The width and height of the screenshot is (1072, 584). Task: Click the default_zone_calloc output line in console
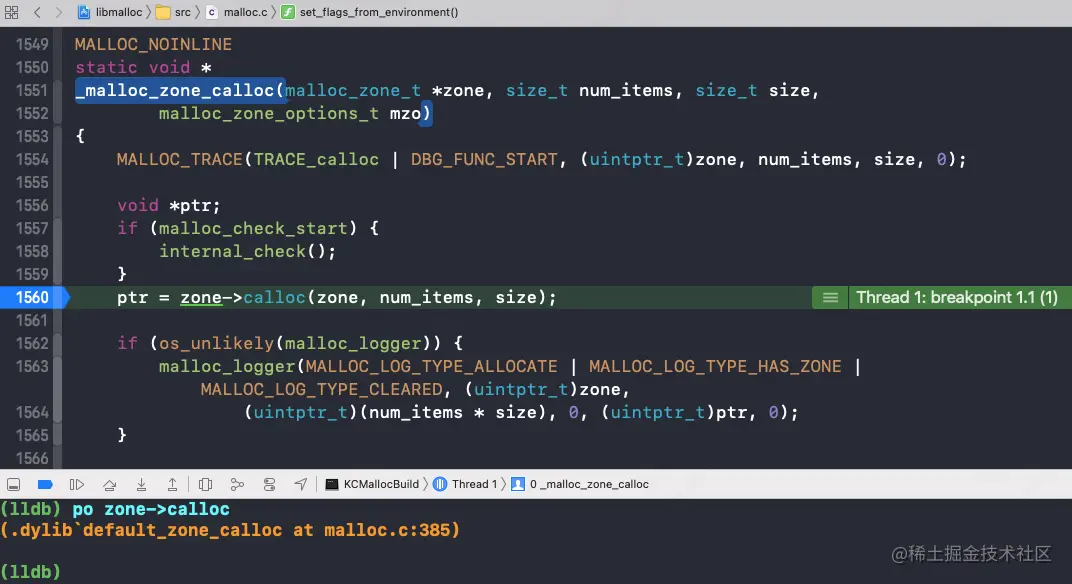230,530
